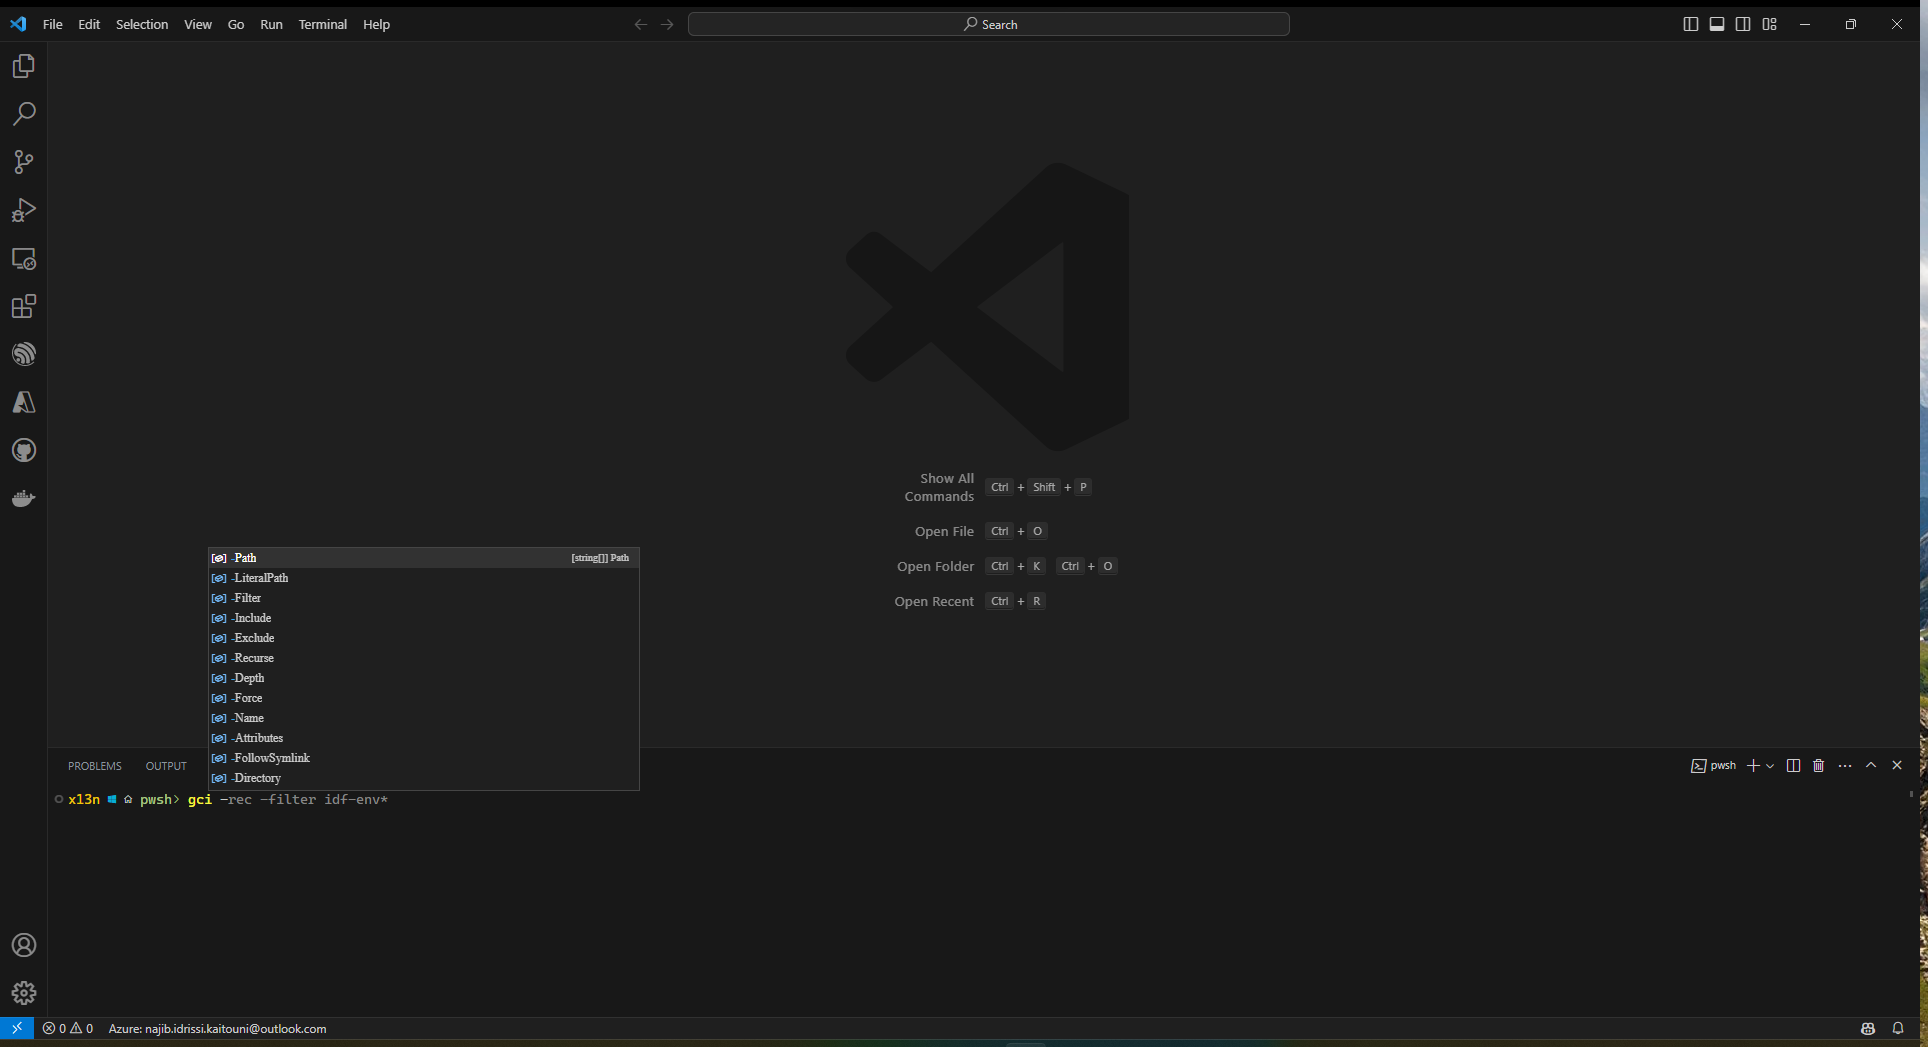Go back with the navigation arrow
1928x1047 pixels.
(641, 24)
